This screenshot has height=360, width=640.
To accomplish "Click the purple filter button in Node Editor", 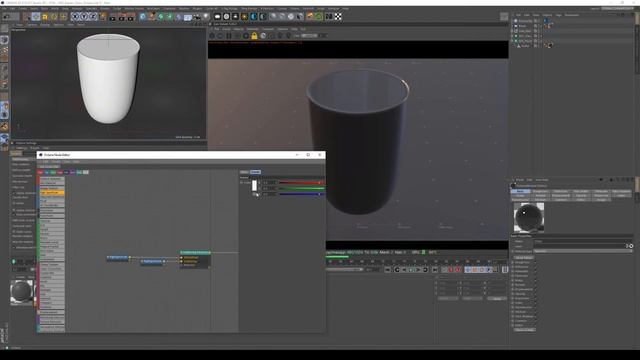I will [x=72, y=172].
